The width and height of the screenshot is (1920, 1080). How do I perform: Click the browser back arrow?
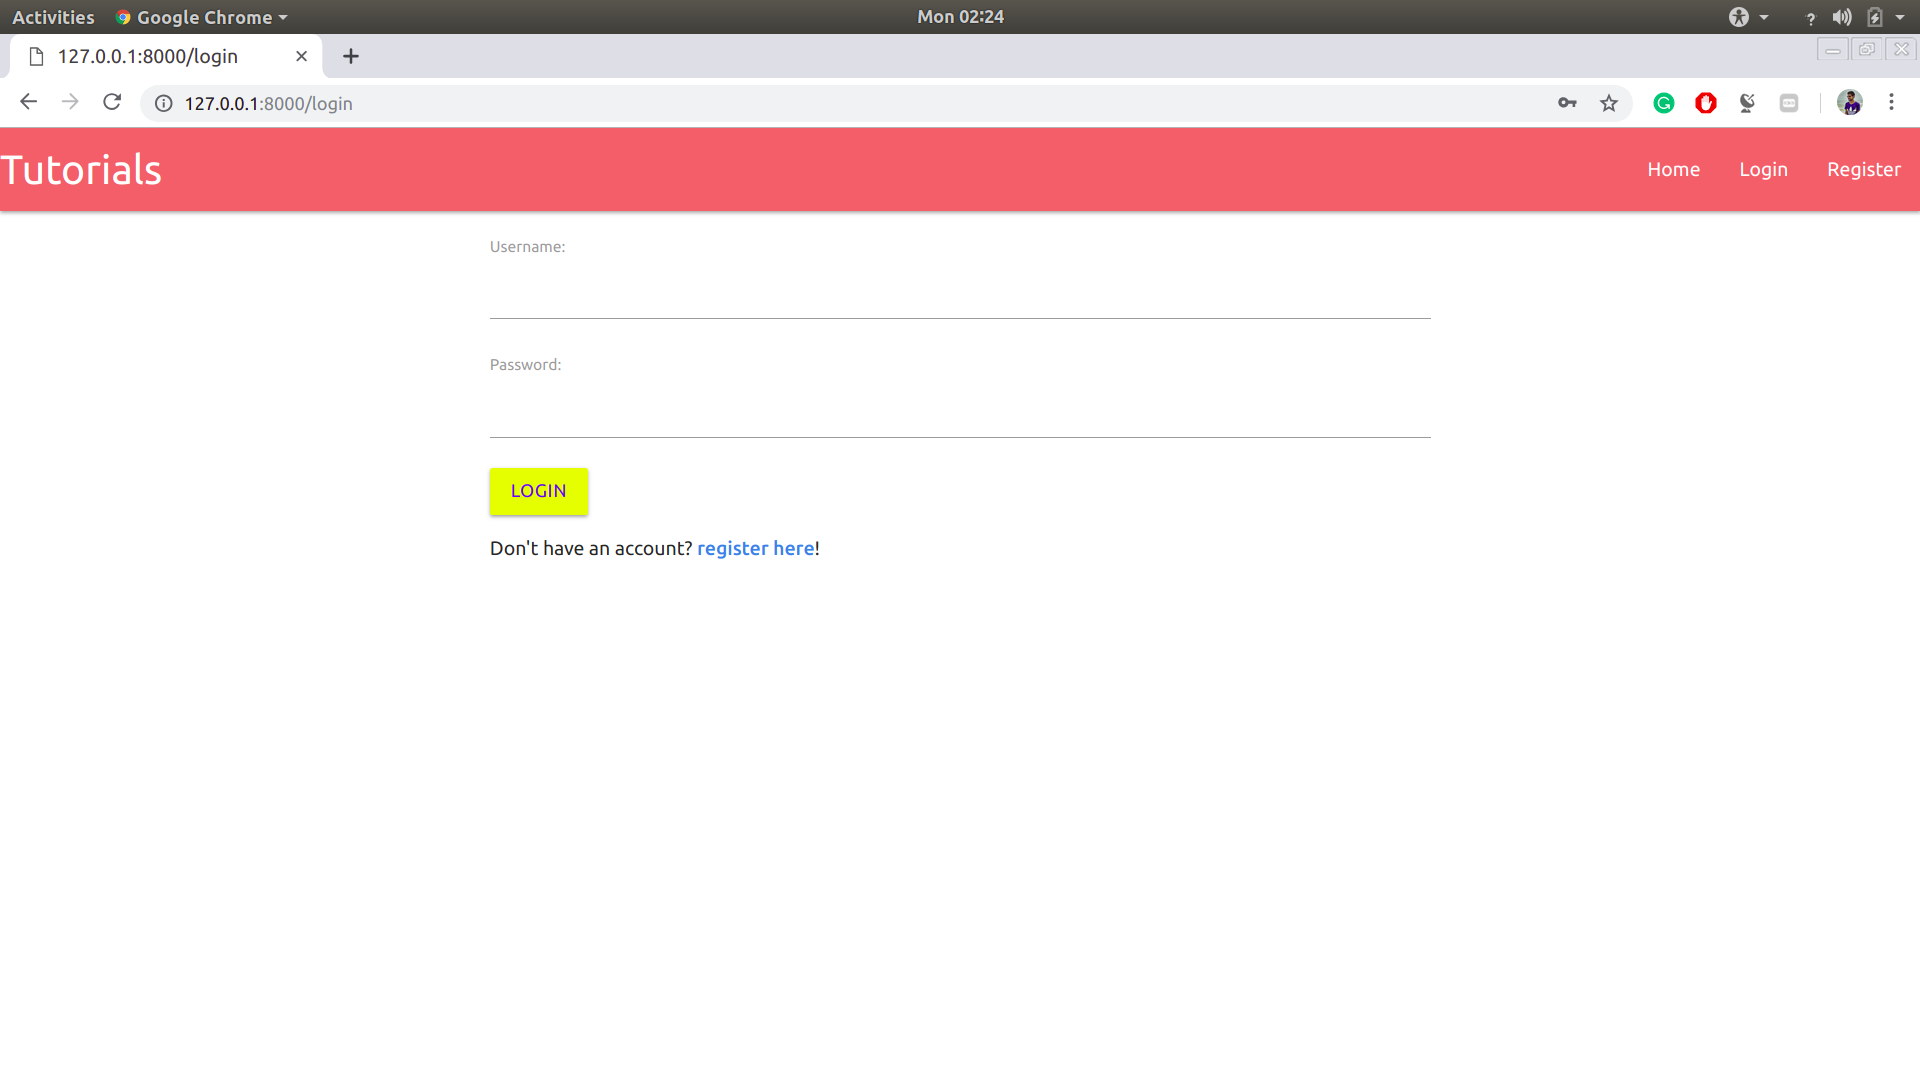tap(28, 102)
